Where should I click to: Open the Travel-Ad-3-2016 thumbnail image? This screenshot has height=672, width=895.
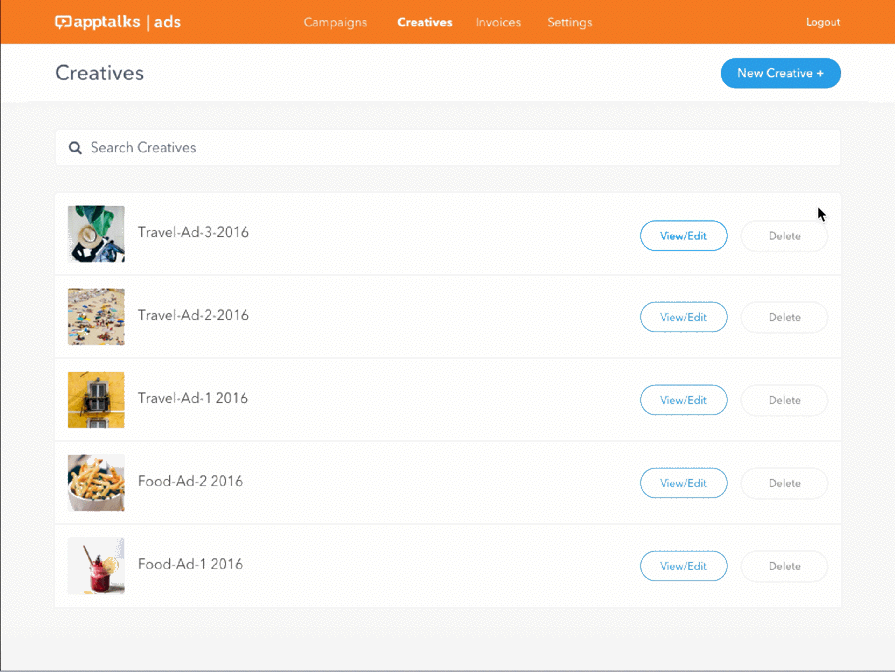coord(95,234)
